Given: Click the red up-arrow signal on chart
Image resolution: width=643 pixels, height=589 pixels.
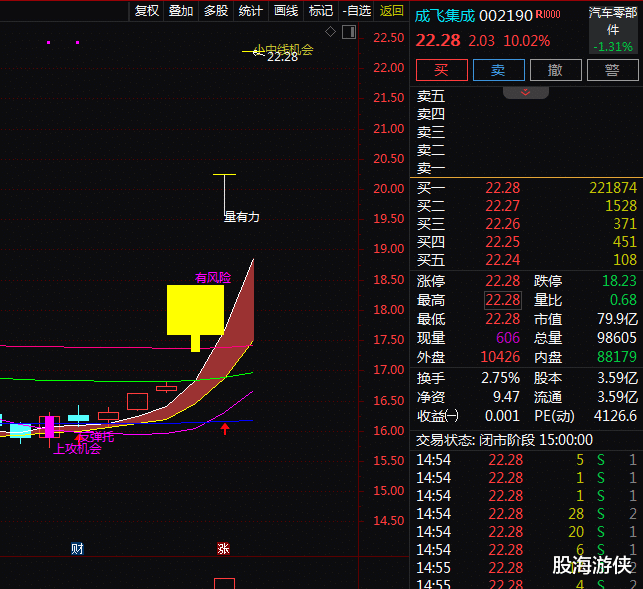Looking at the screenshot, I should [225, 429].
